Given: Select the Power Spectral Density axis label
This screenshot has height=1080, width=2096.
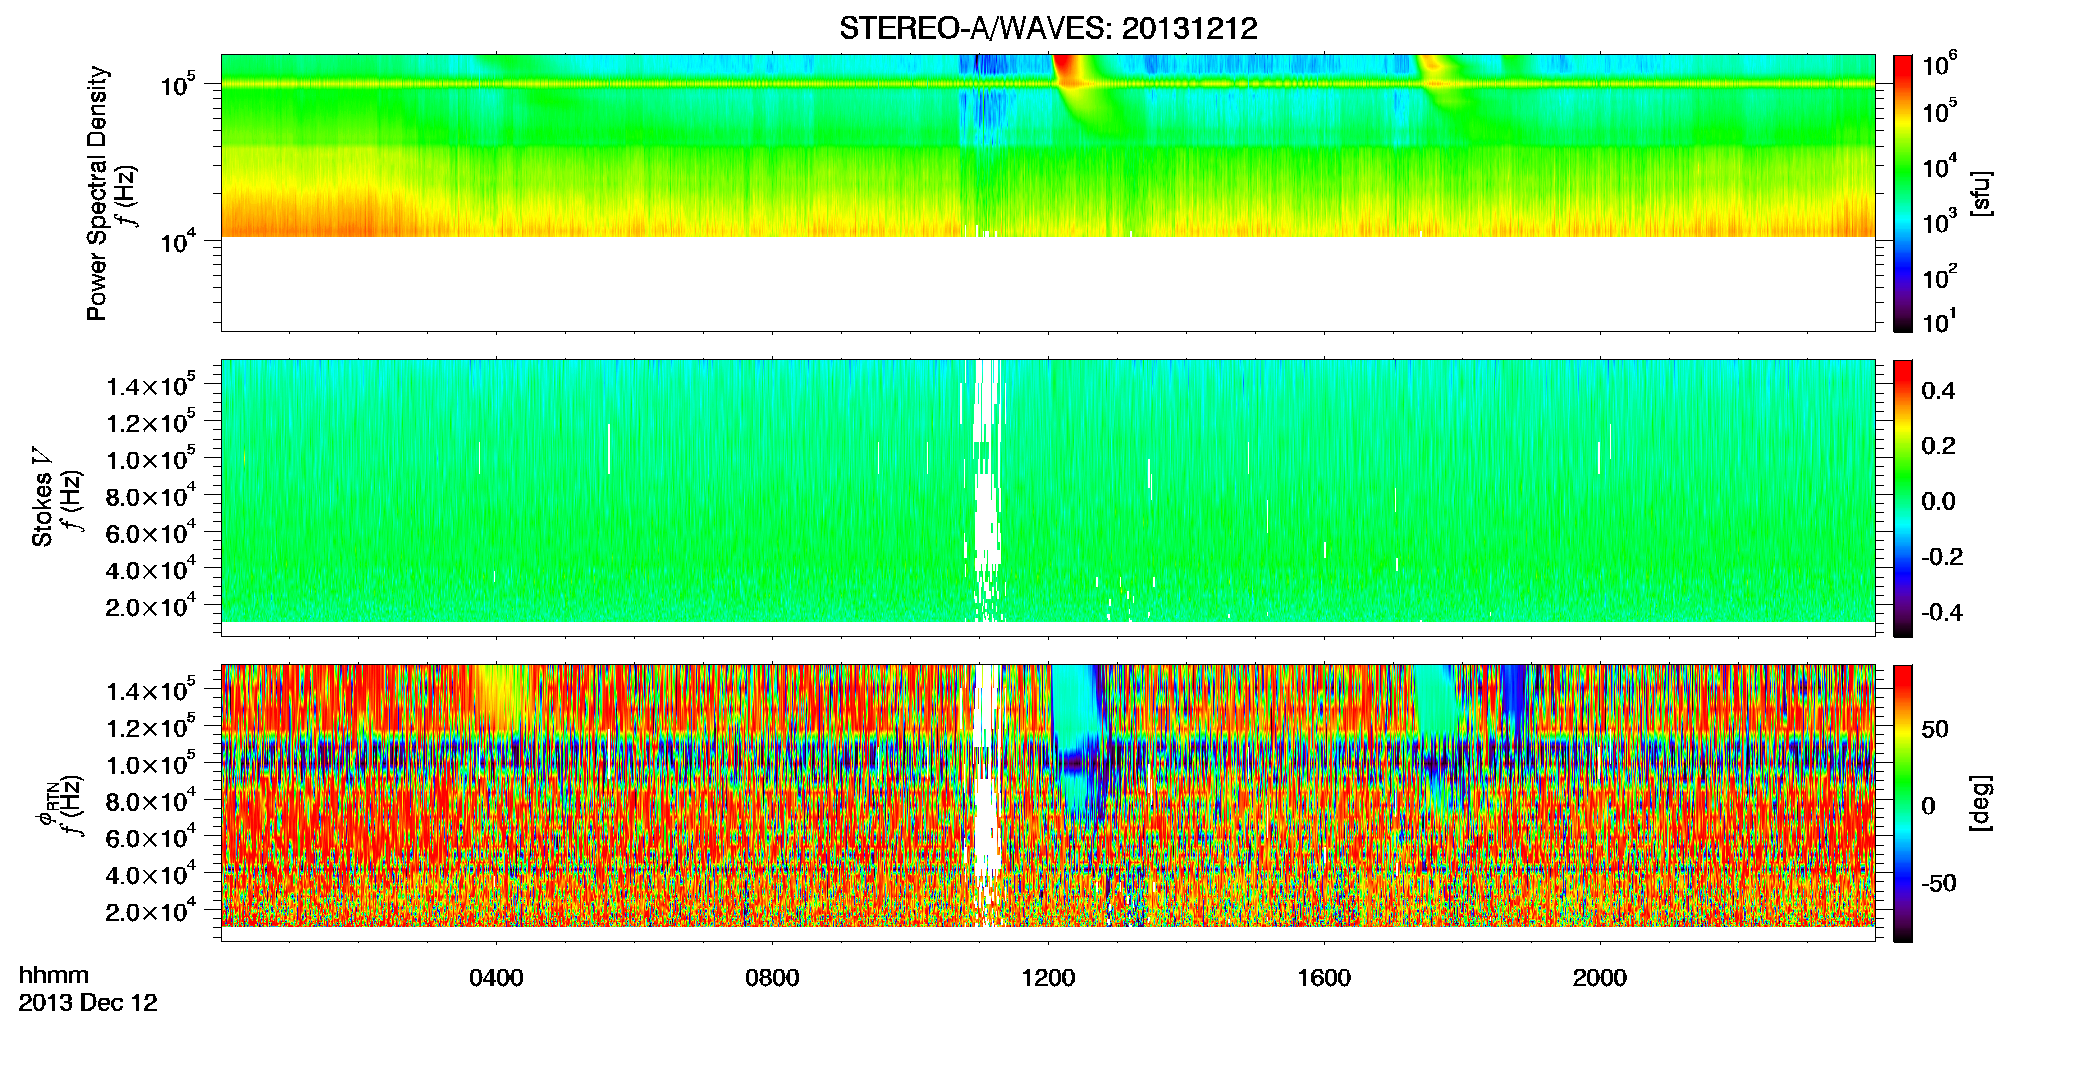Looking at the screenshot, I should tap(96, 193).
